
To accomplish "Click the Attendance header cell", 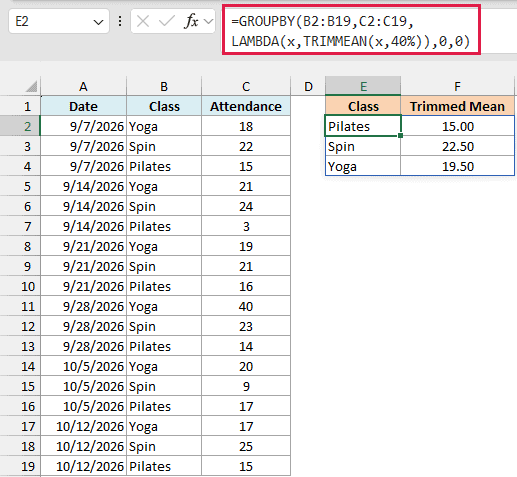I will [x=246, y=106].
